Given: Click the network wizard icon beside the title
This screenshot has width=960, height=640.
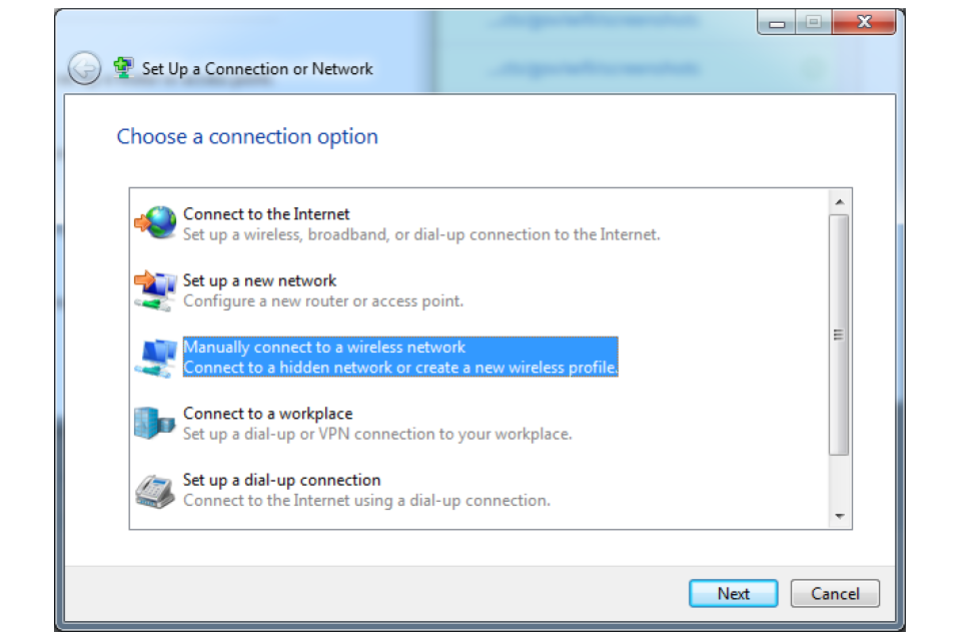Looking at the screenshot, I should [123, 67].
